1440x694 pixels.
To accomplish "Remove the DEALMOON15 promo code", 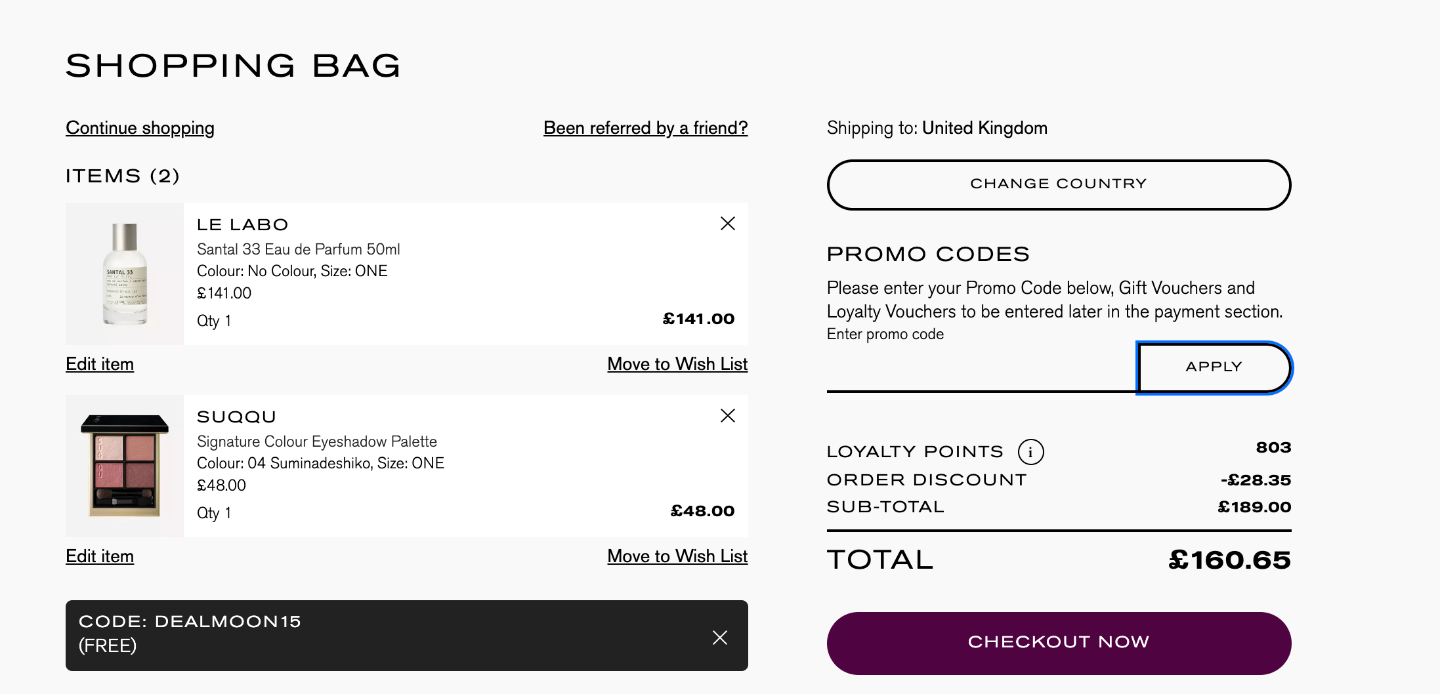I will click(720, 637).
